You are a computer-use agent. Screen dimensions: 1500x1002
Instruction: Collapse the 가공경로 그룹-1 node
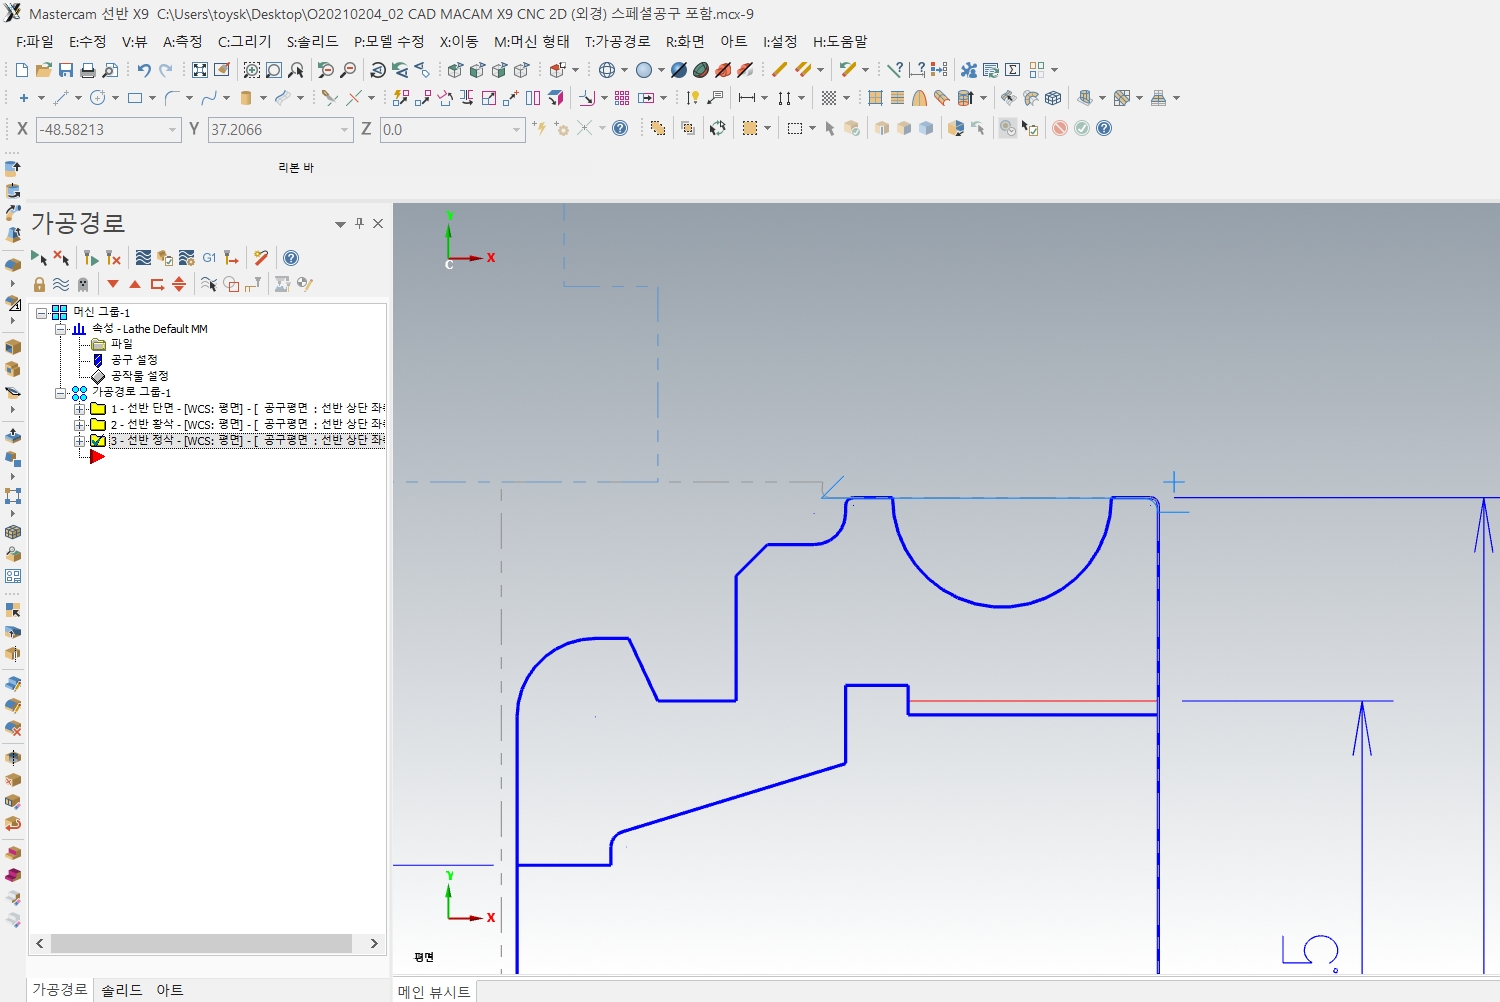60,393
